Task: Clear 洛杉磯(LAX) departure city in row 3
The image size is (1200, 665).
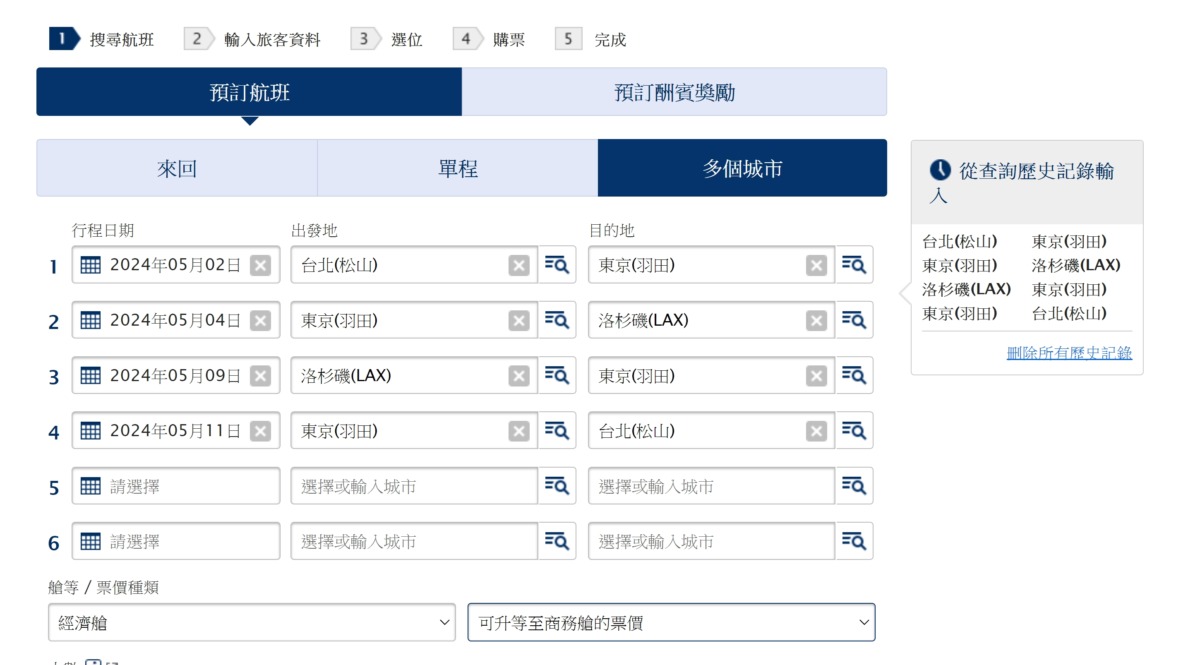Action: click(x=518, y=376)
